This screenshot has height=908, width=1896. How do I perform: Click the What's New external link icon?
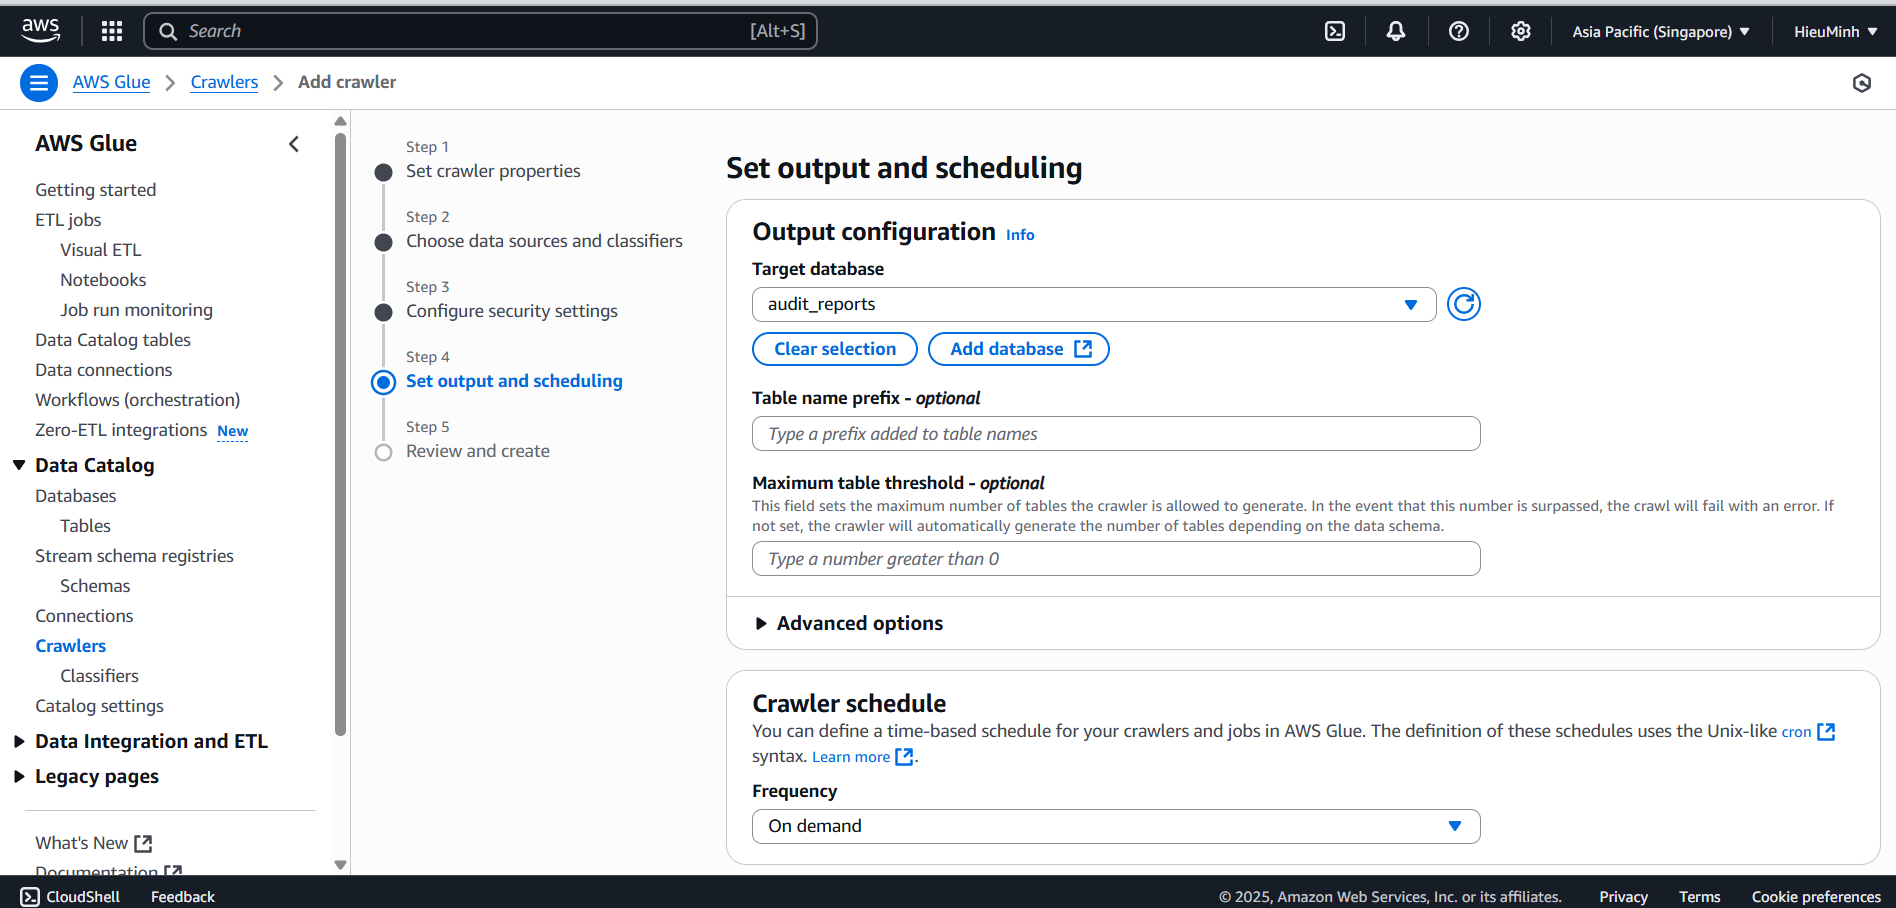click(143, 844)
